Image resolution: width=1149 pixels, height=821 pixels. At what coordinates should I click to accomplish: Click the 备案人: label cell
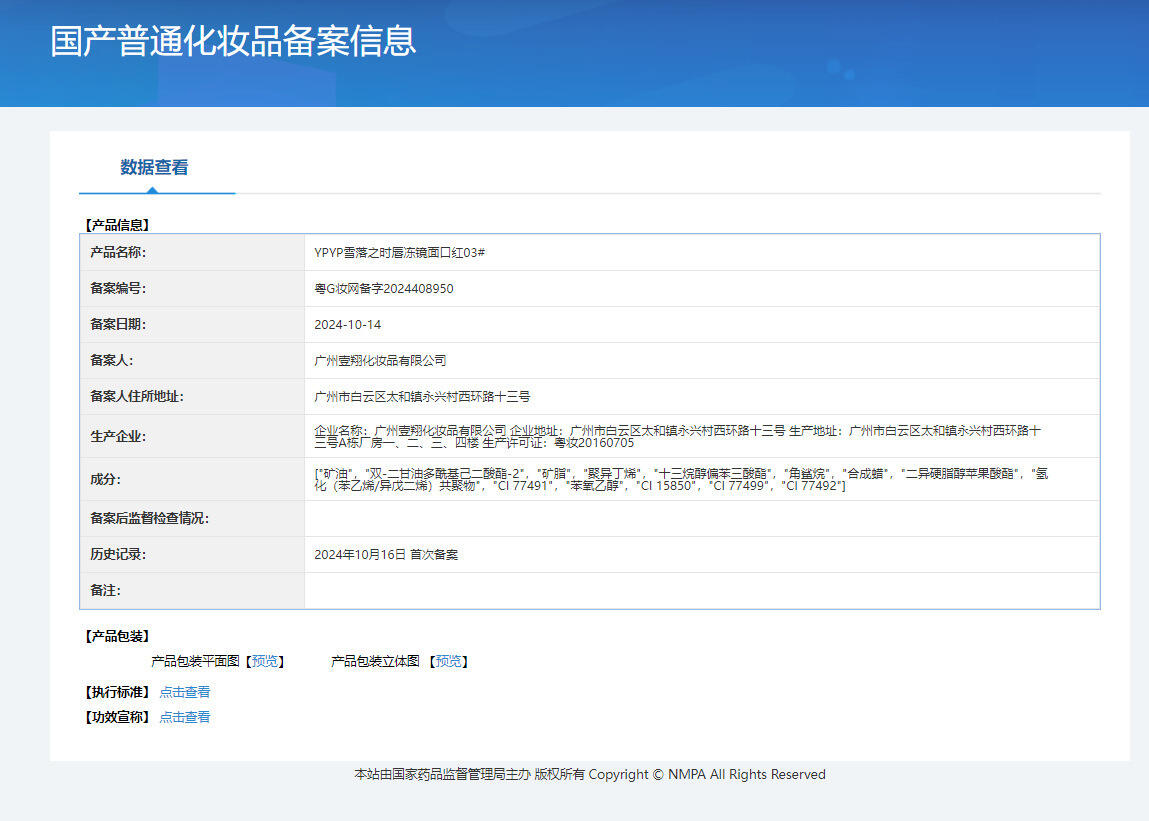[192, 360]
